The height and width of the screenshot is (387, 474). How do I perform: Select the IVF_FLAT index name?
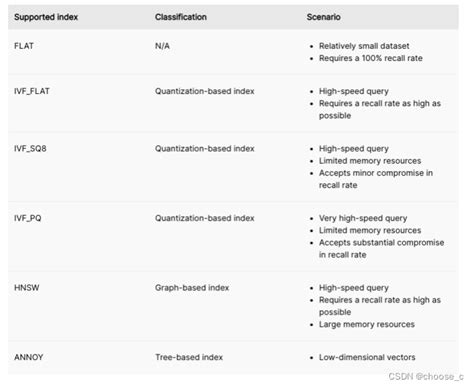(x=32, y=91)
